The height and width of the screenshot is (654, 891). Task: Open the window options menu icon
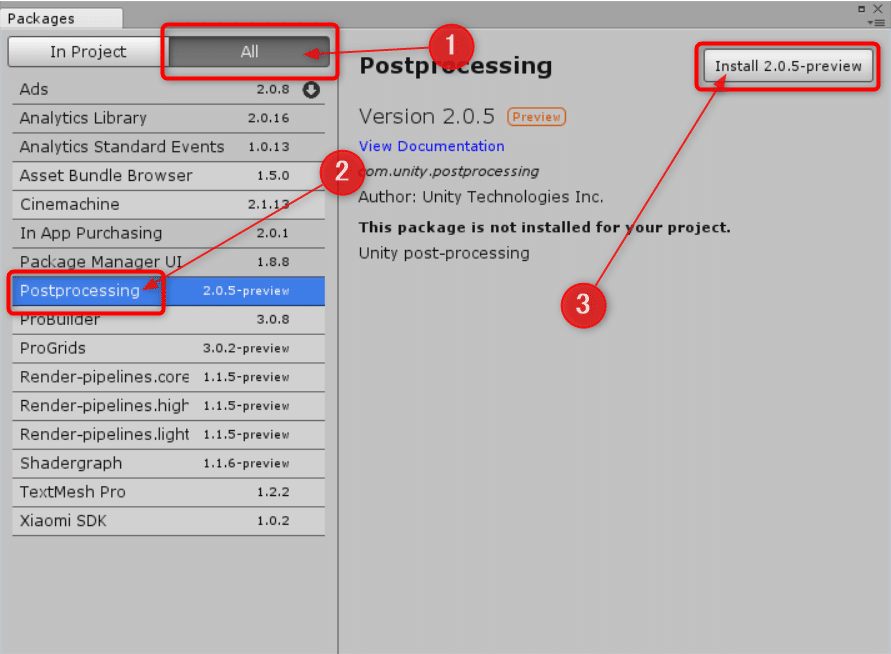tap(877, 23)
